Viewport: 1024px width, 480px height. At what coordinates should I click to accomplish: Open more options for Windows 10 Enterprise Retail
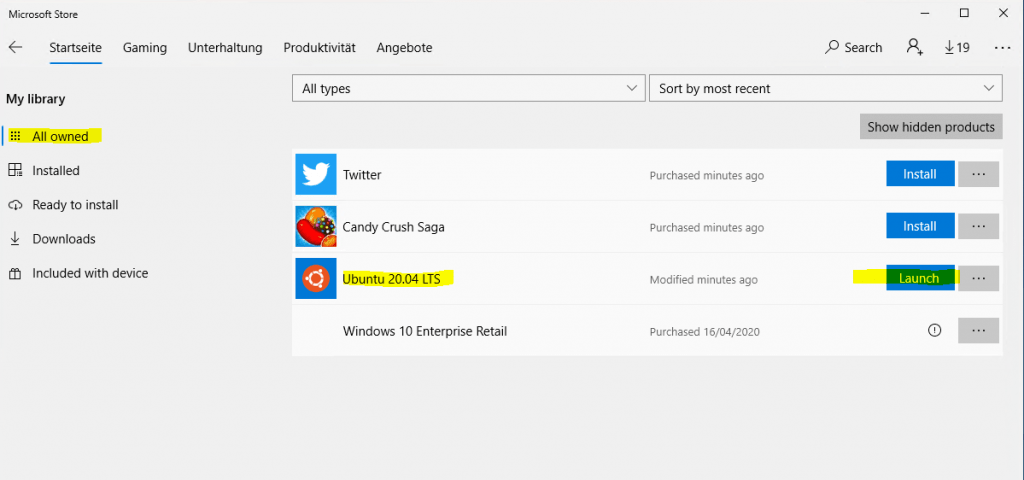[x=978, y=330]
